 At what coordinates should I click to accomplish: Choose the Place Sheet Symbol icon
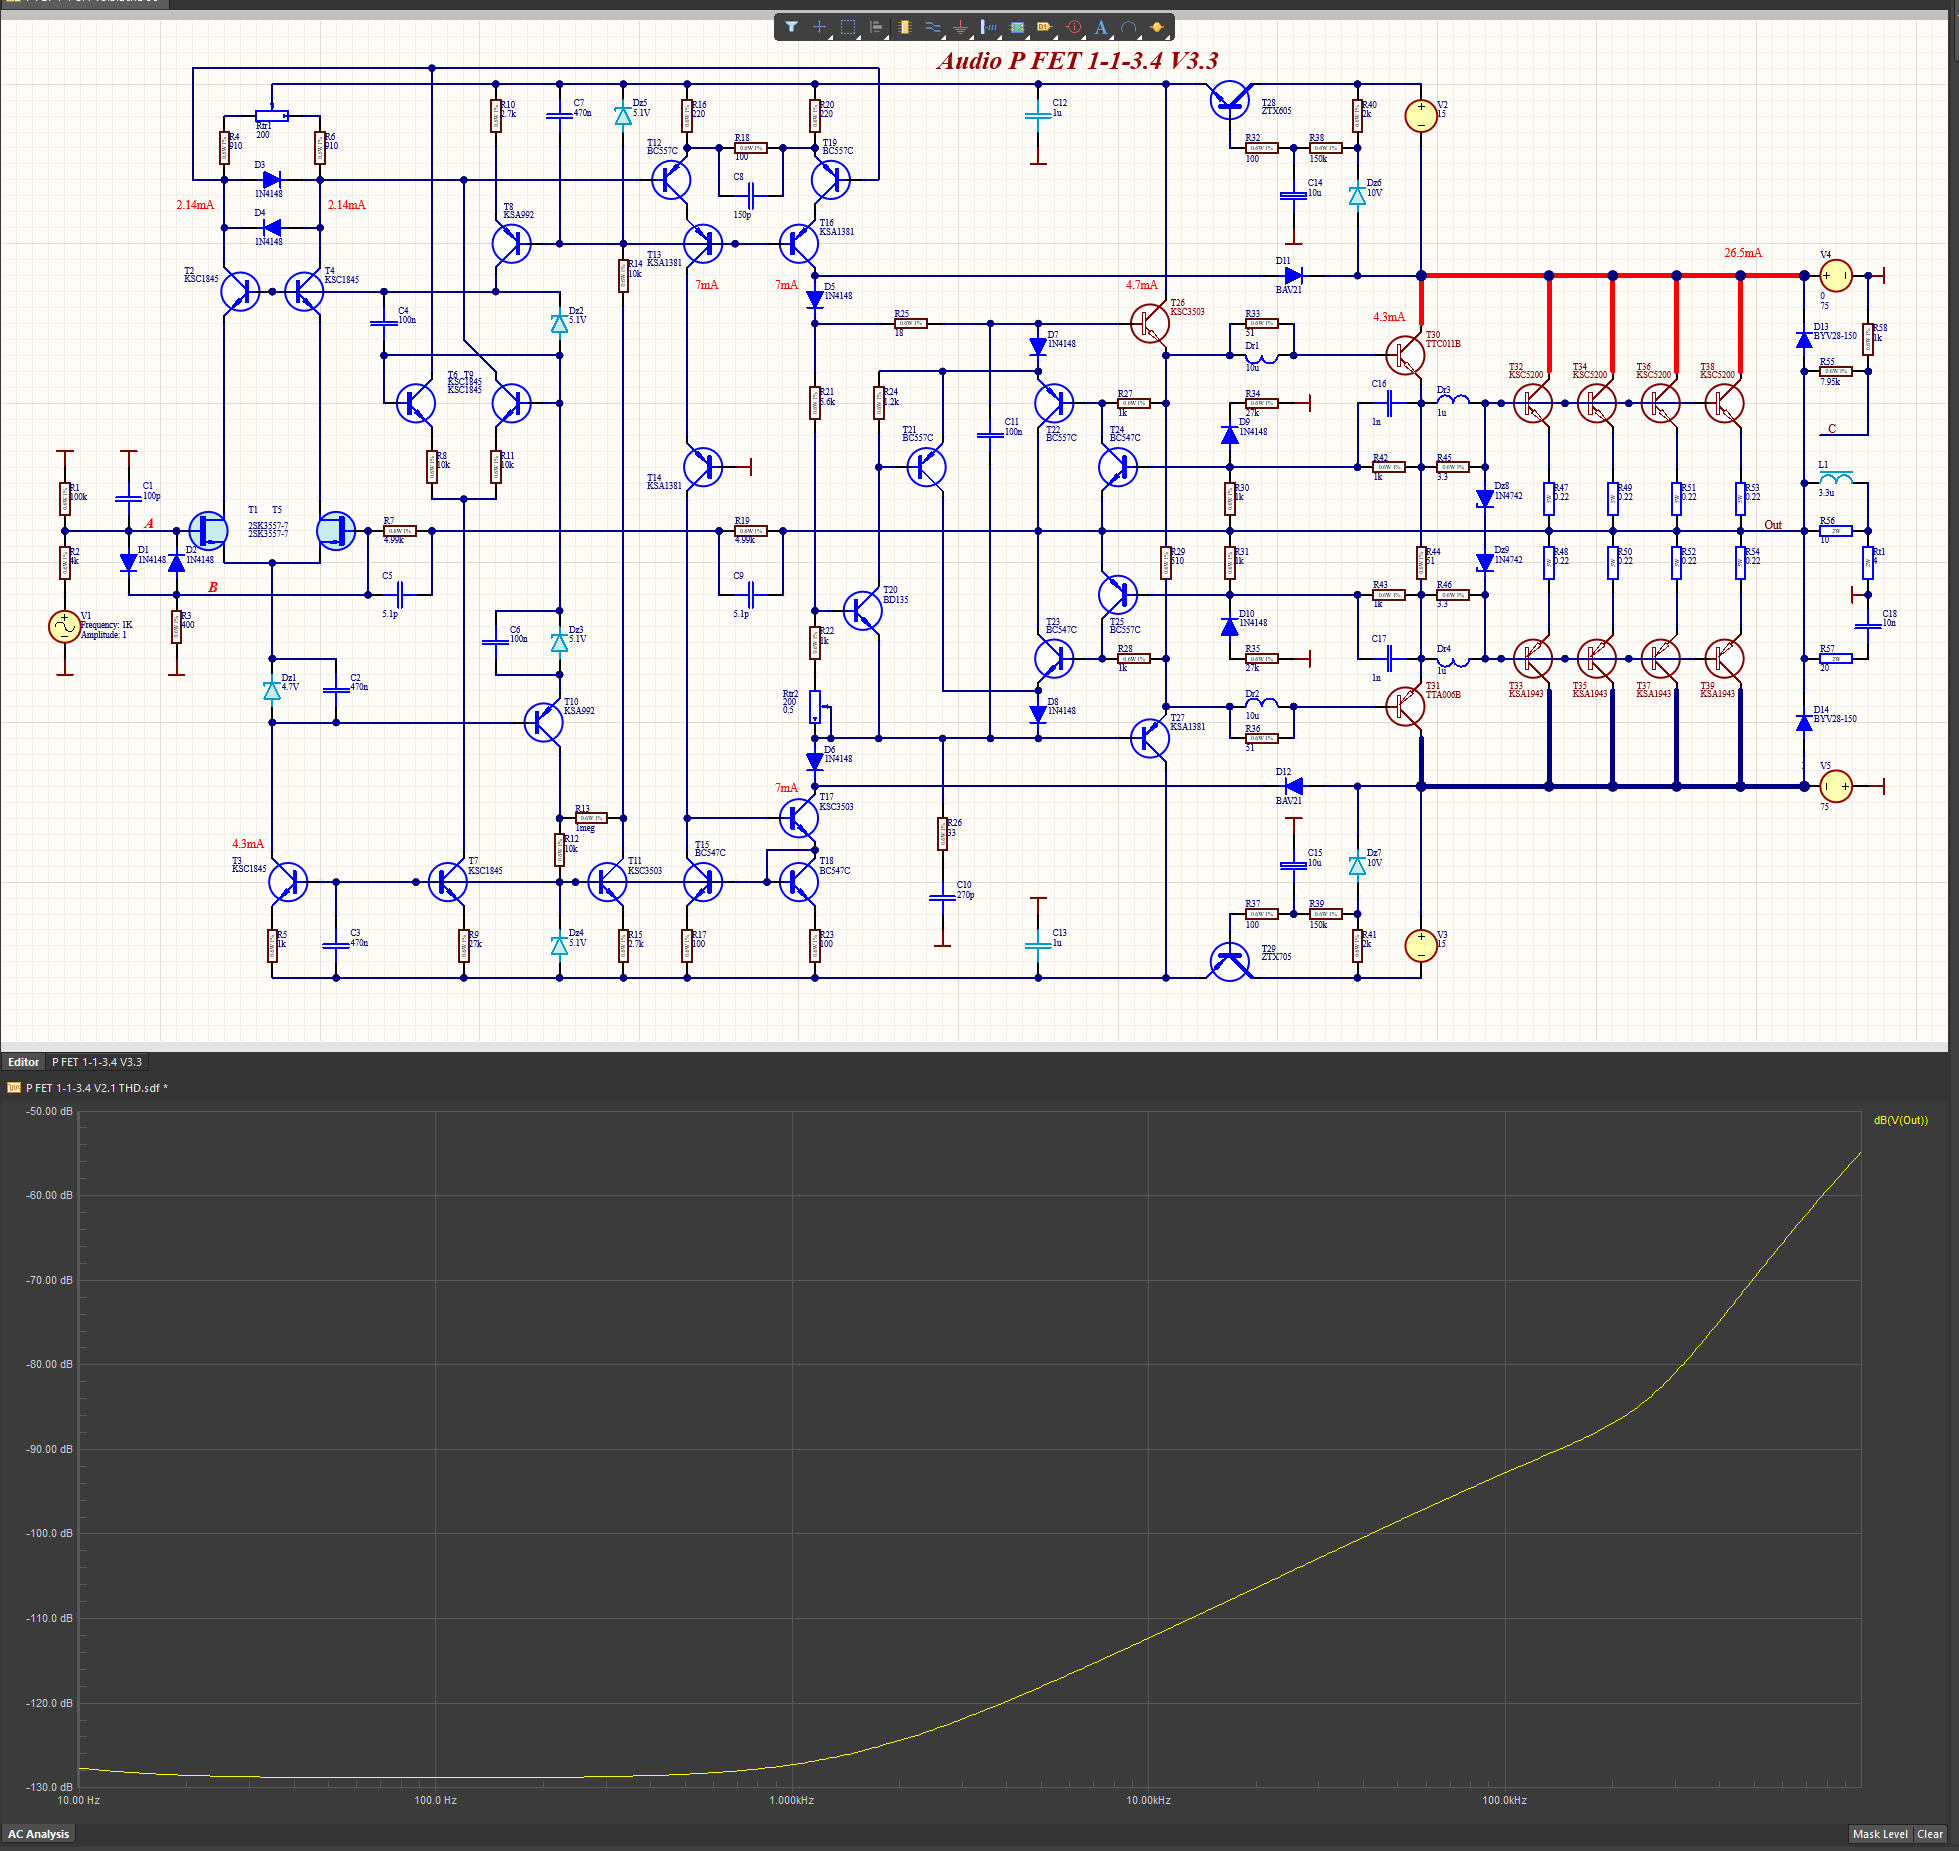pos(1017,27)
